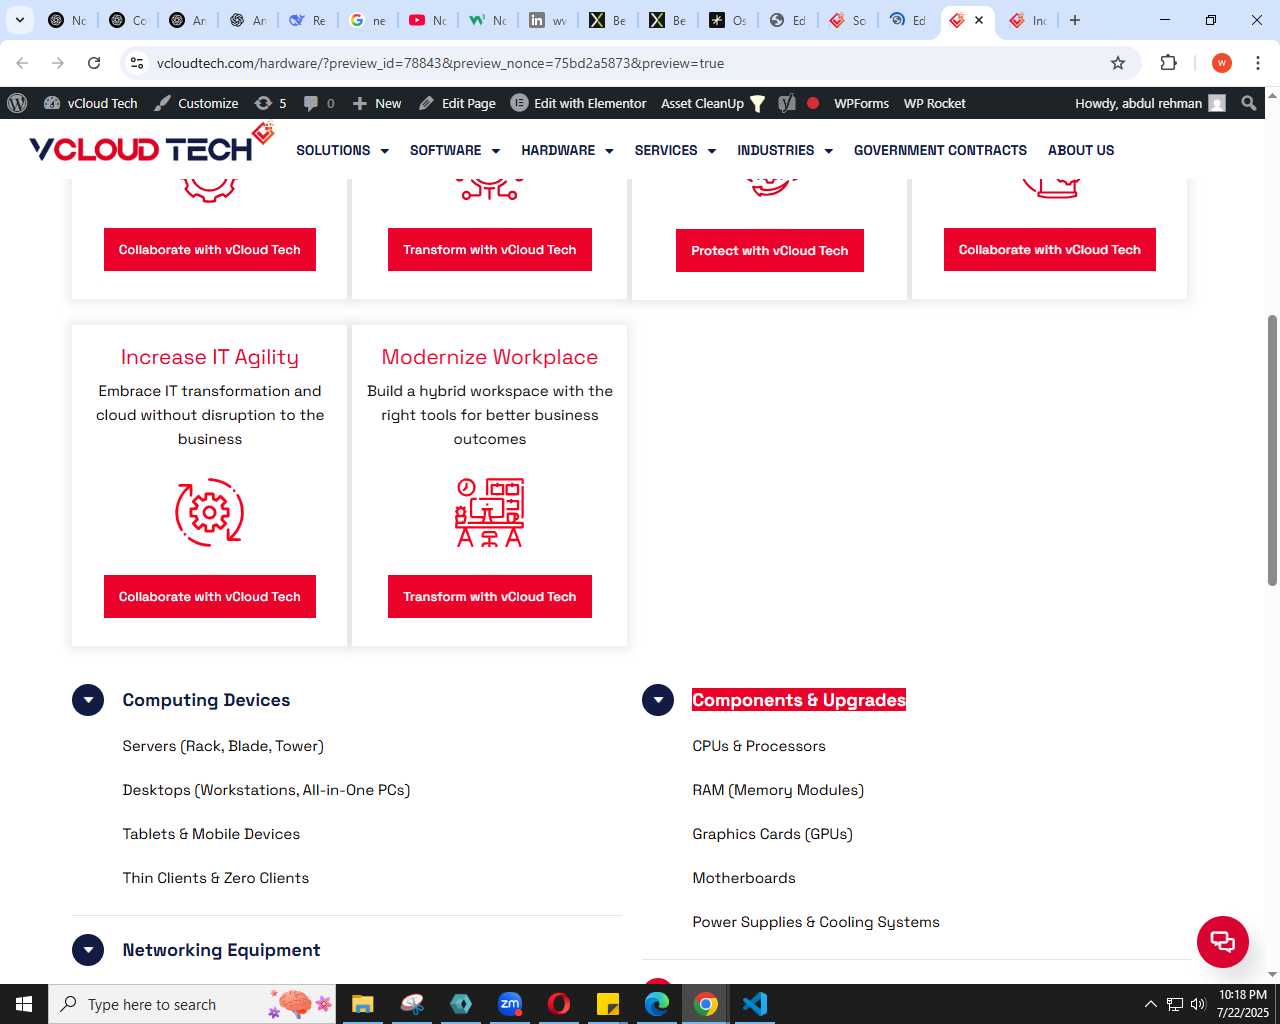Click the WordPress logo in the admin bar
This screenshot has height=1024, width=1280.
pos(17,103)
